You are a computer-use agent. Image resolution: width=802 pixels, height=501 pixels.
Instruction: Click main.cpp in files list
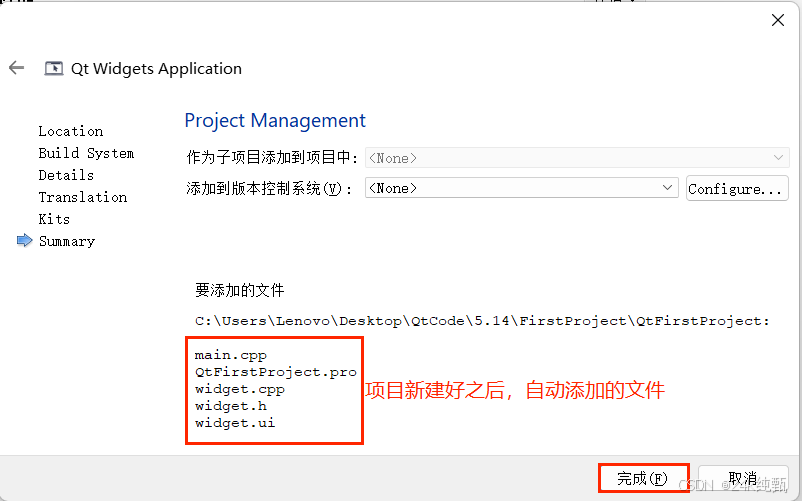coord(231,355)
